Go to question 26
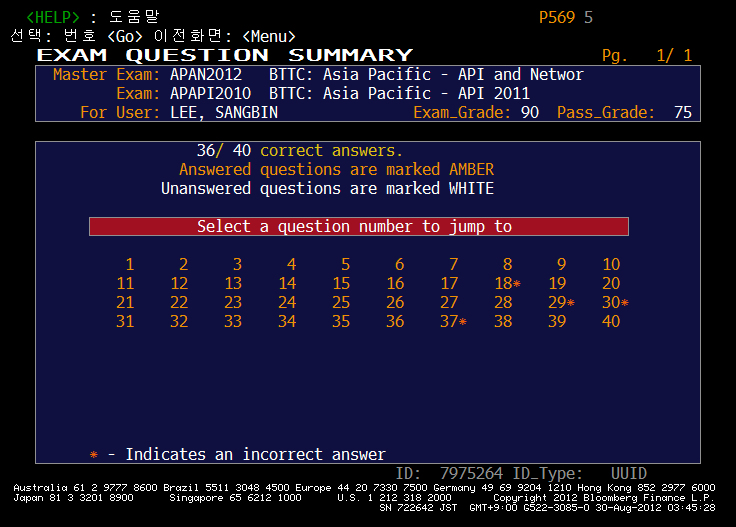736x527 pixels. pyautogui.click(x=395, y=303)
